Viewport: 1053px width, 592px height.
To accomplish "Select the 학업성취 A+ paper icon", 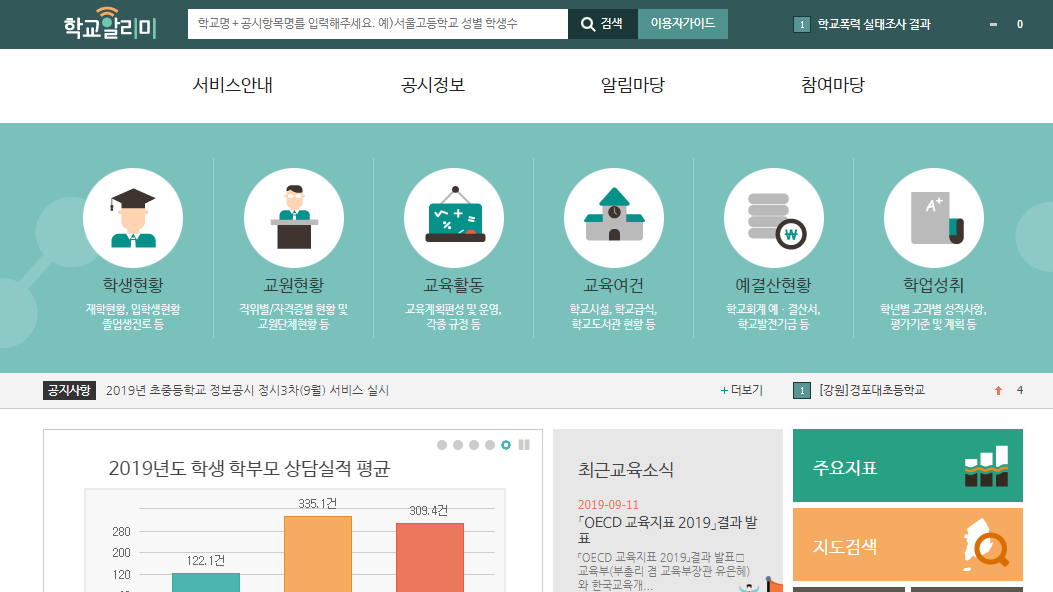I will click(x=933, y=218).
